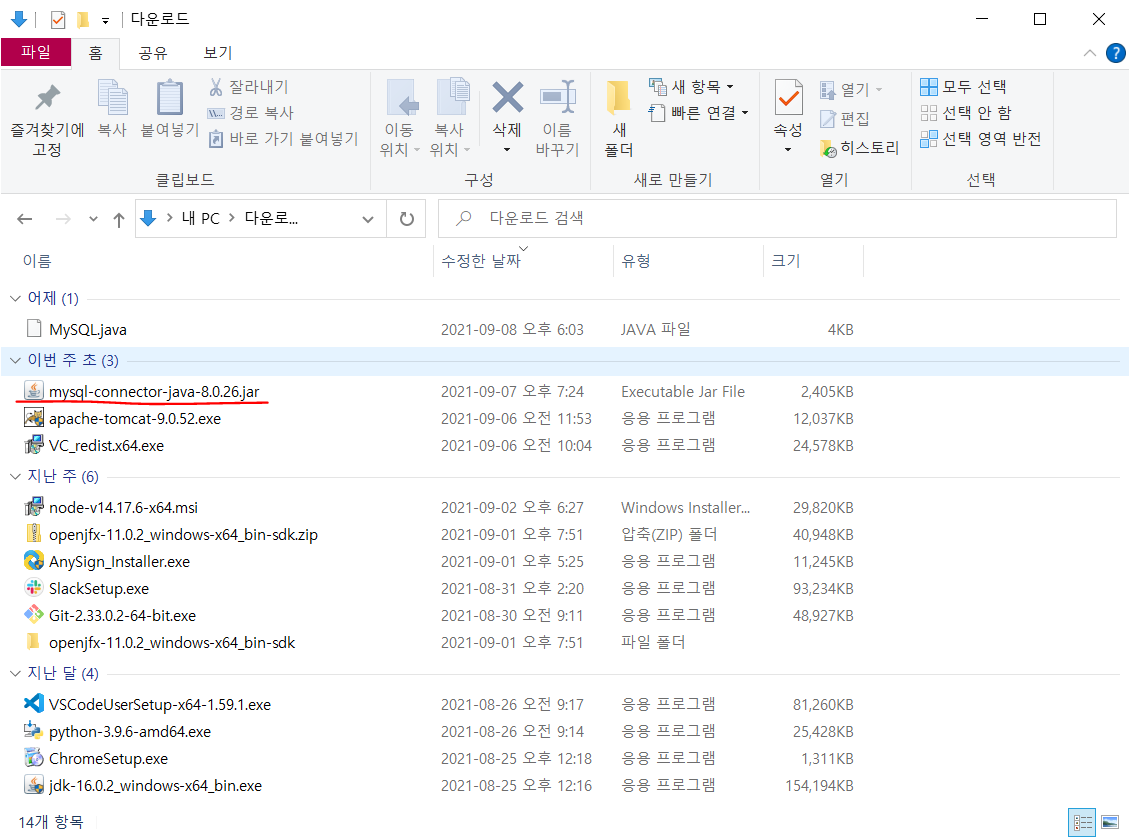The height and width of the screenshot is (838, 1130).
Task: Switch to details view icon in status bar
Action: [x=1082, y=822]
